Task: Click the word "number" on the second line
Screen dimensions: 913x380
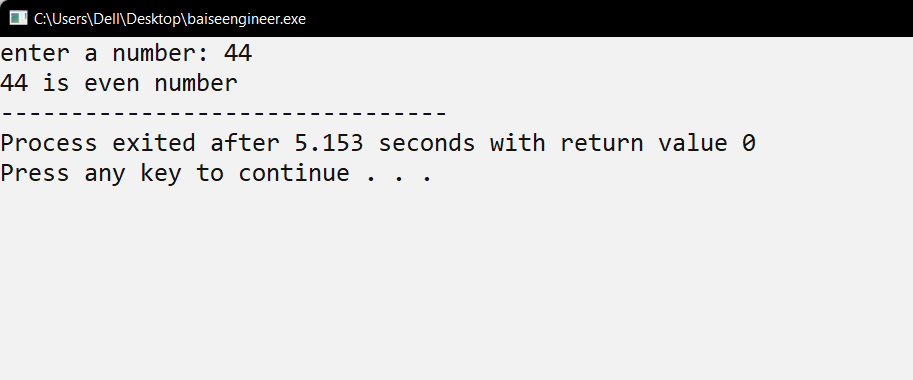Action: pyautogui.click(x=196, y=84)
